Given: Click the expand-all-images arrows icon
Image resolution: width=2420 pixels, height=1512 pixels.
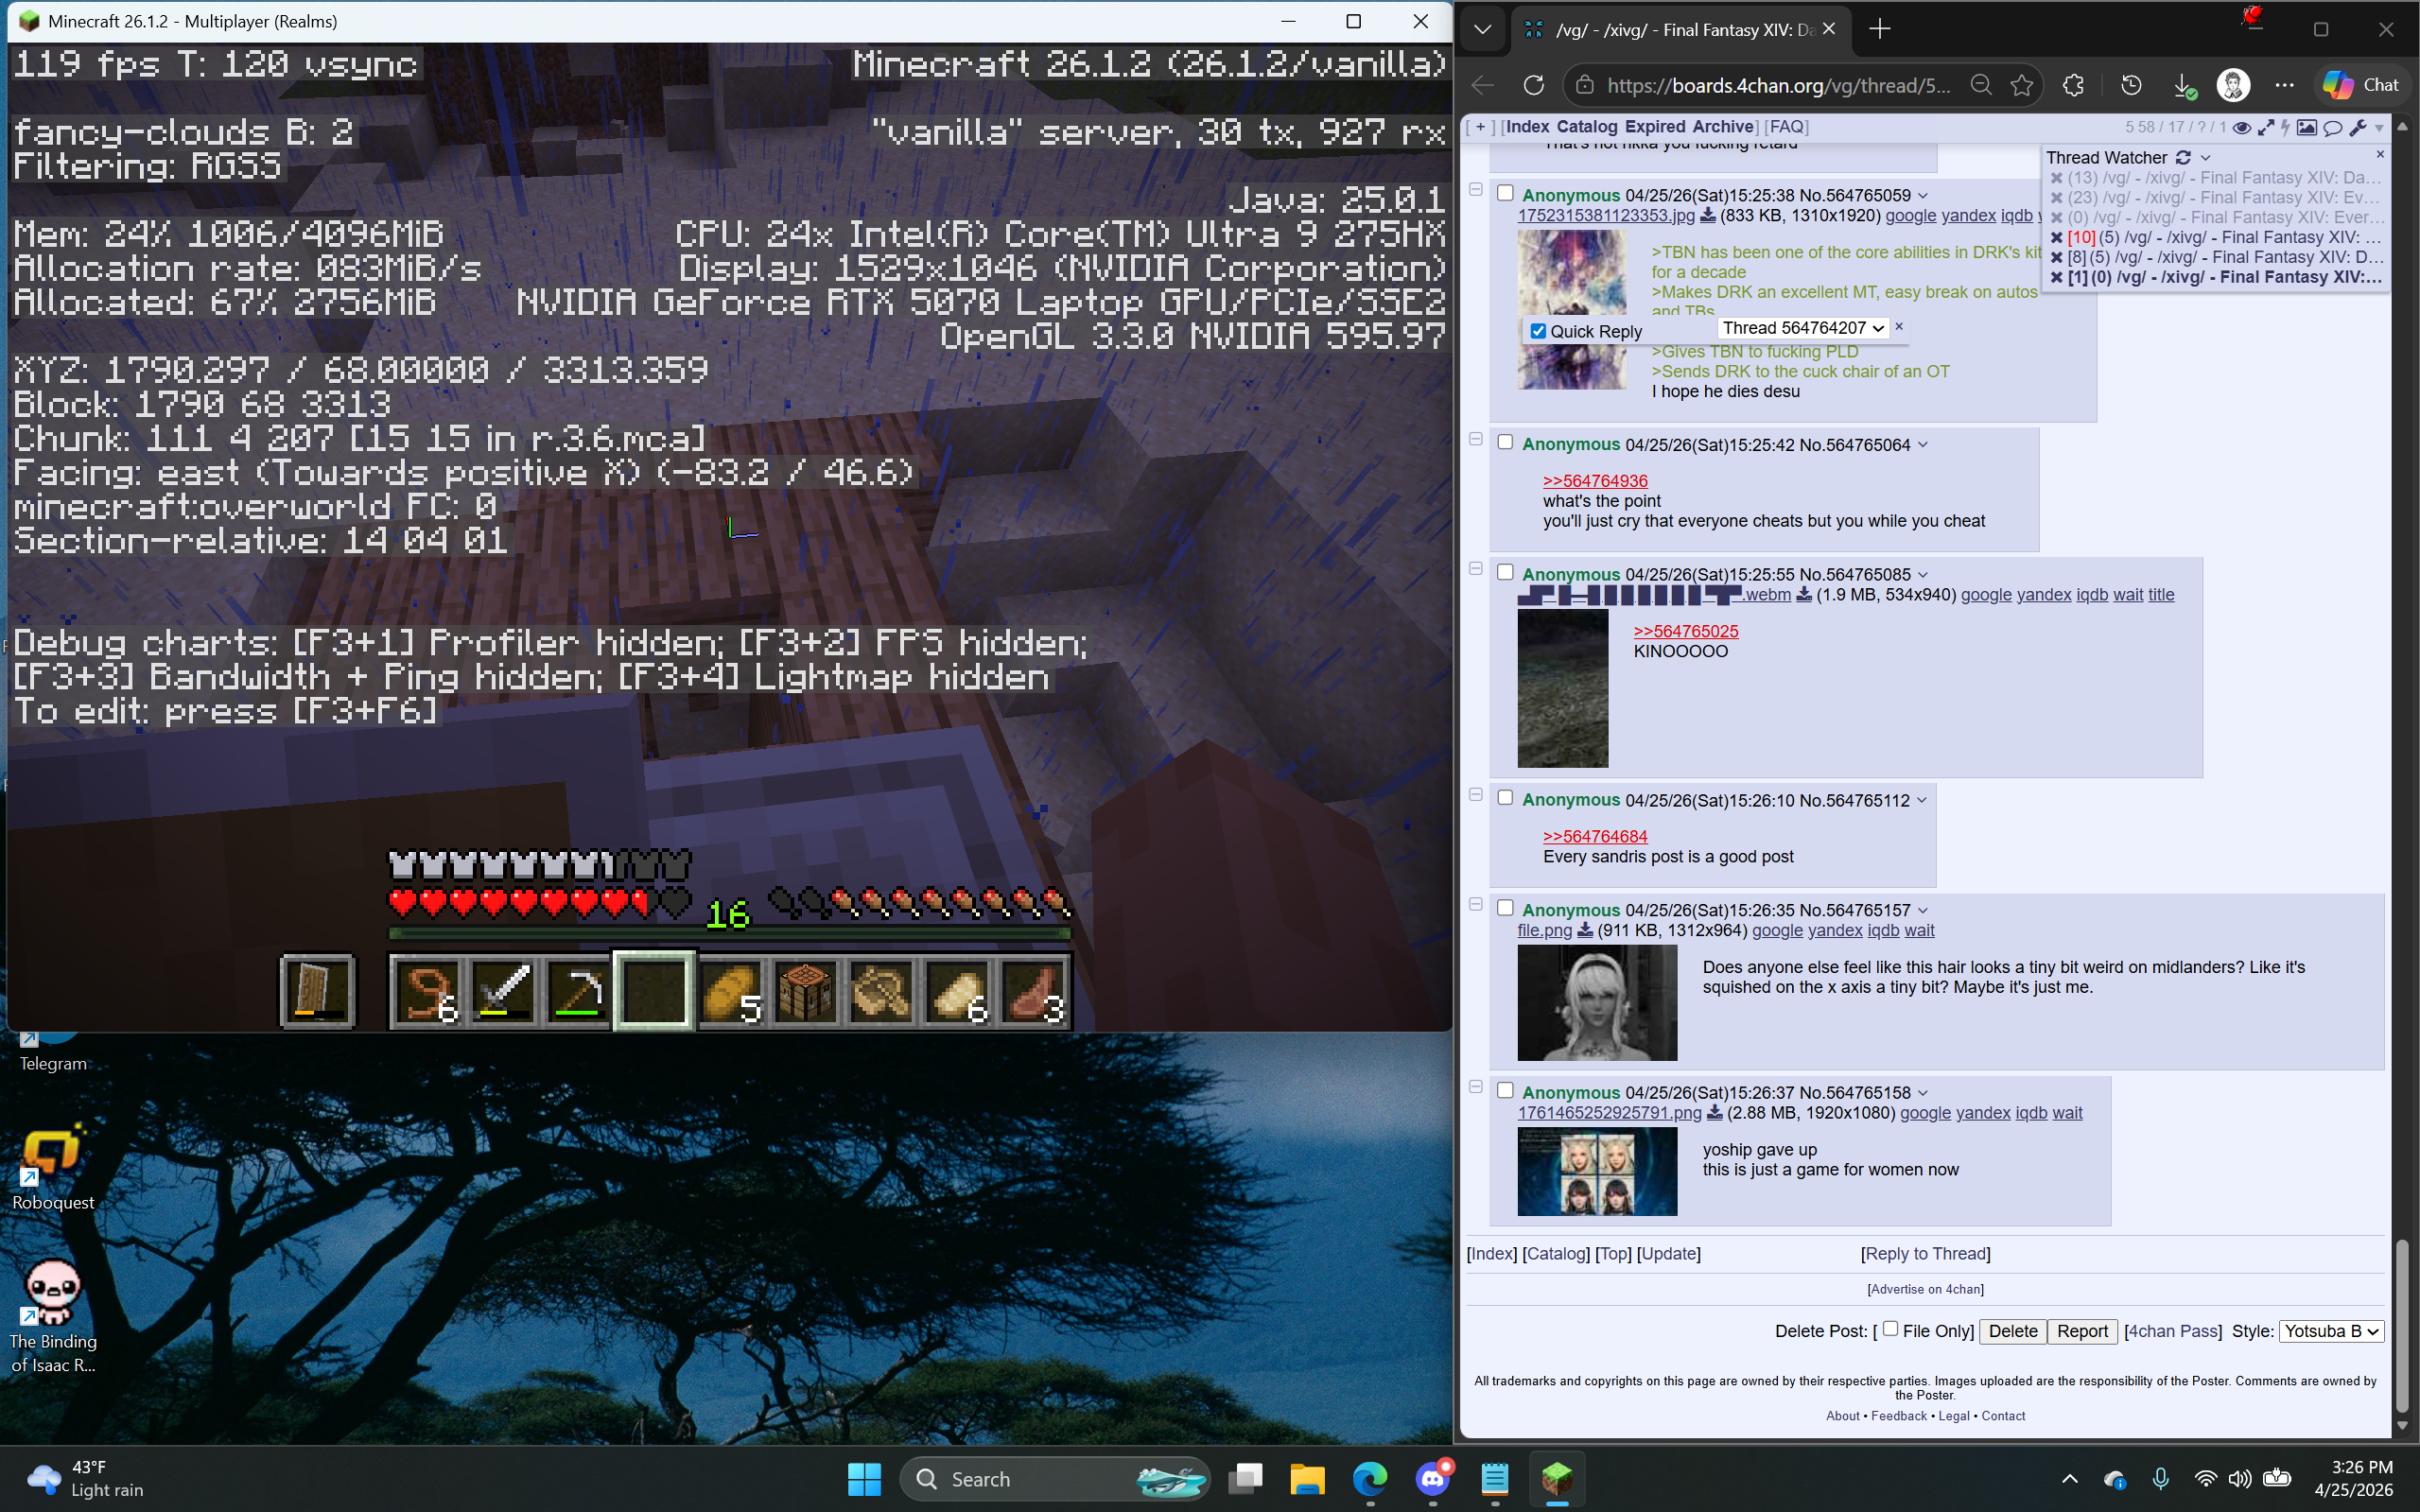Looking at the screenshot, I should [2266, 127].
